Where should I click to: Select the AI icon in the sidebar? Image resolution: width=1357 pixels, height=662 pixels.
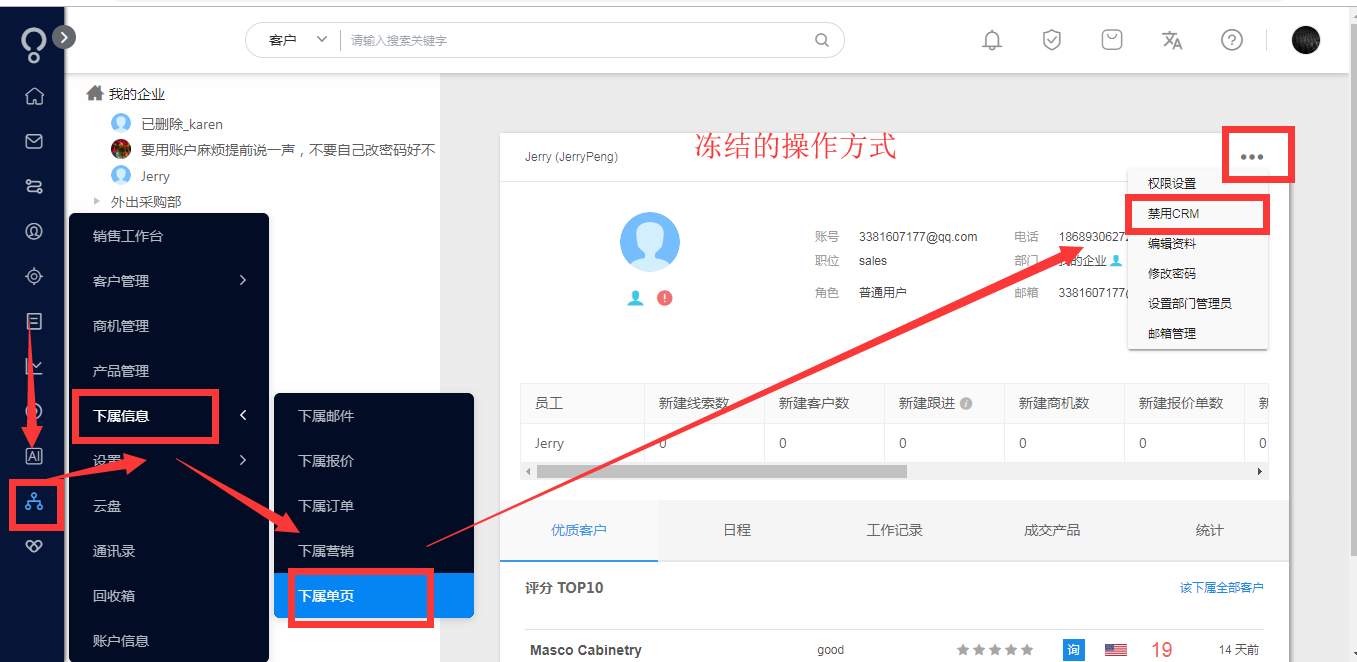pos(34,456)
